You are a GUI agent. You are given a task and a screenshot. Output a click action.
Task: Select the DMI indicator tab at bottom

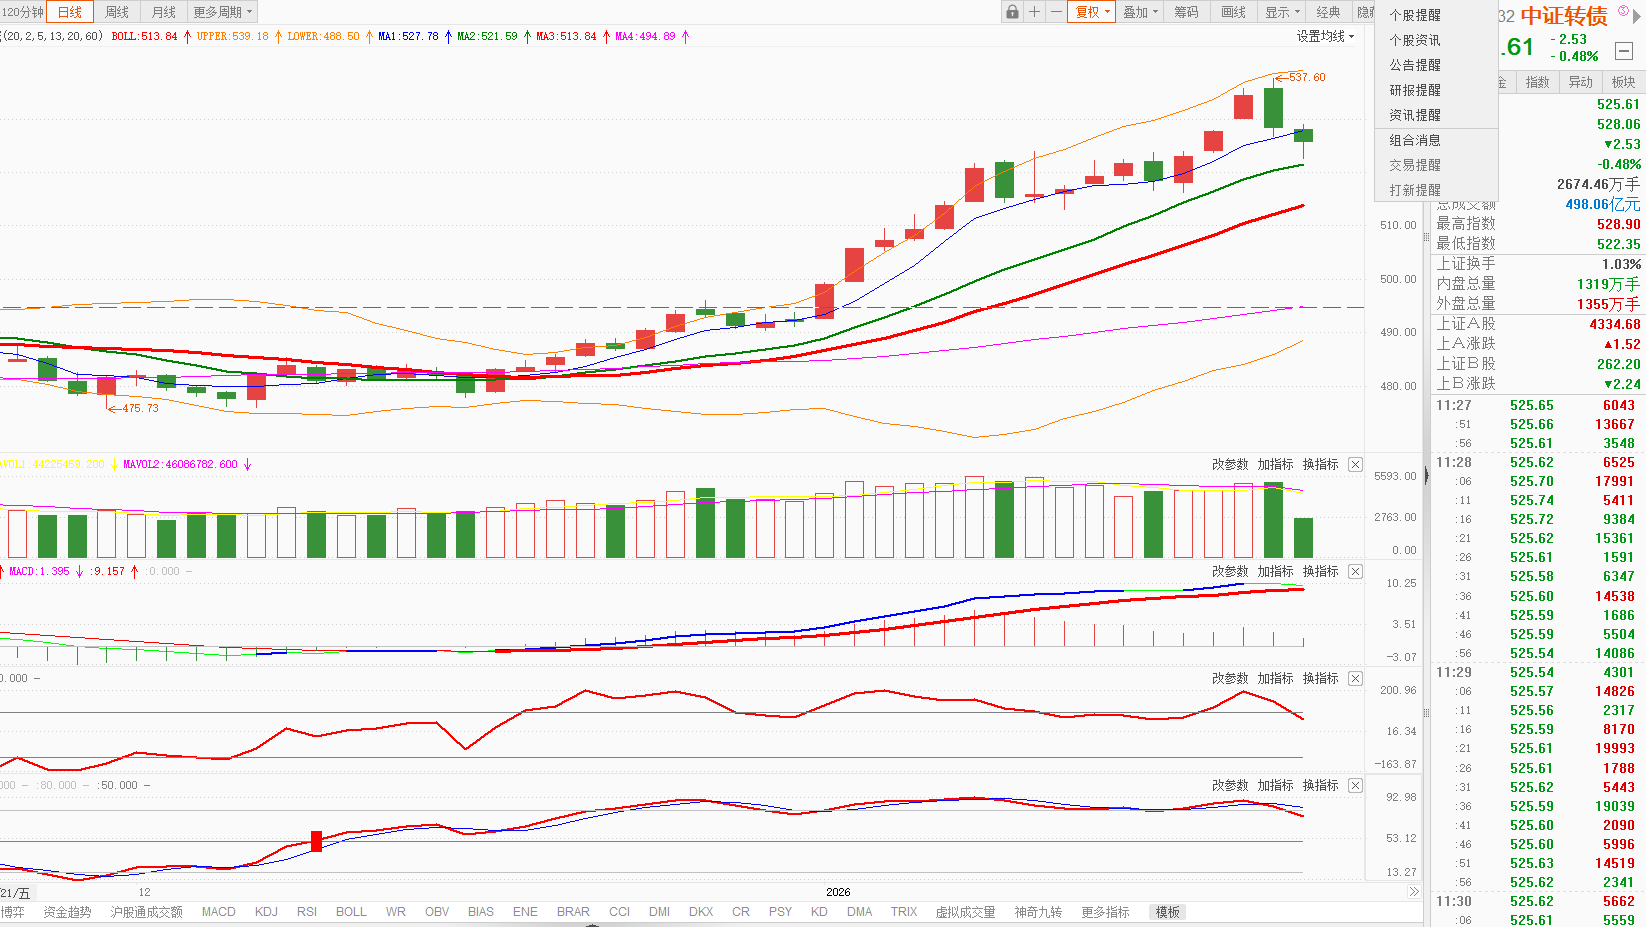coord(659,912)
